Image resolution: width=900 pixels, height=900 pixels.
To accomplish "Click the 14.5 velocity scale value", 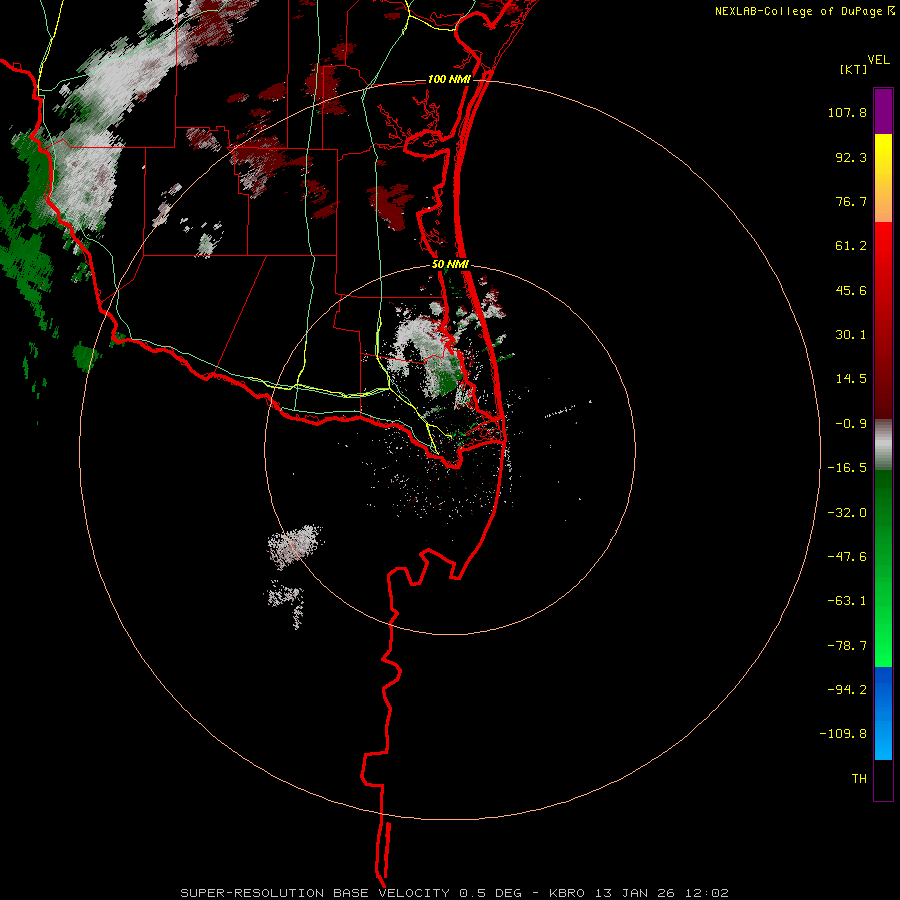I will tap(851, 379).
